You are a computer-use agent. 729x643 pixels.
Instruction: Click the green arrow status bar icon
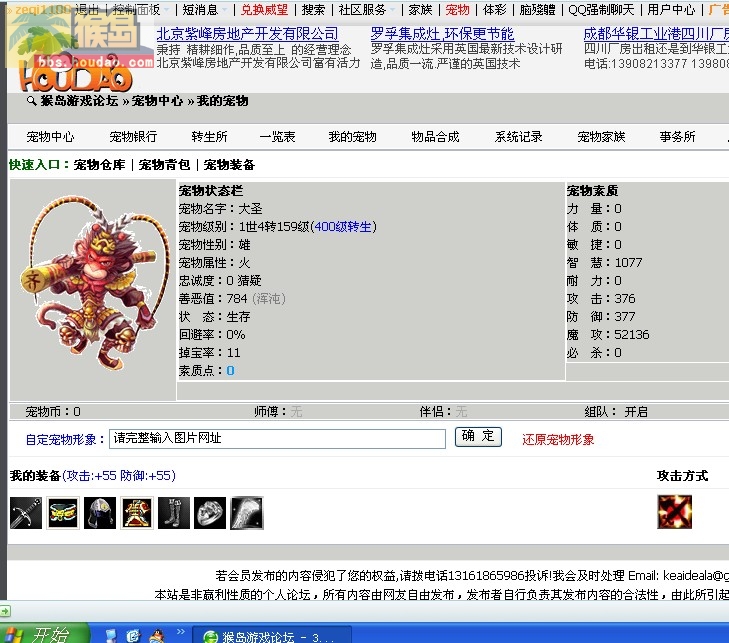pos(5,611)
